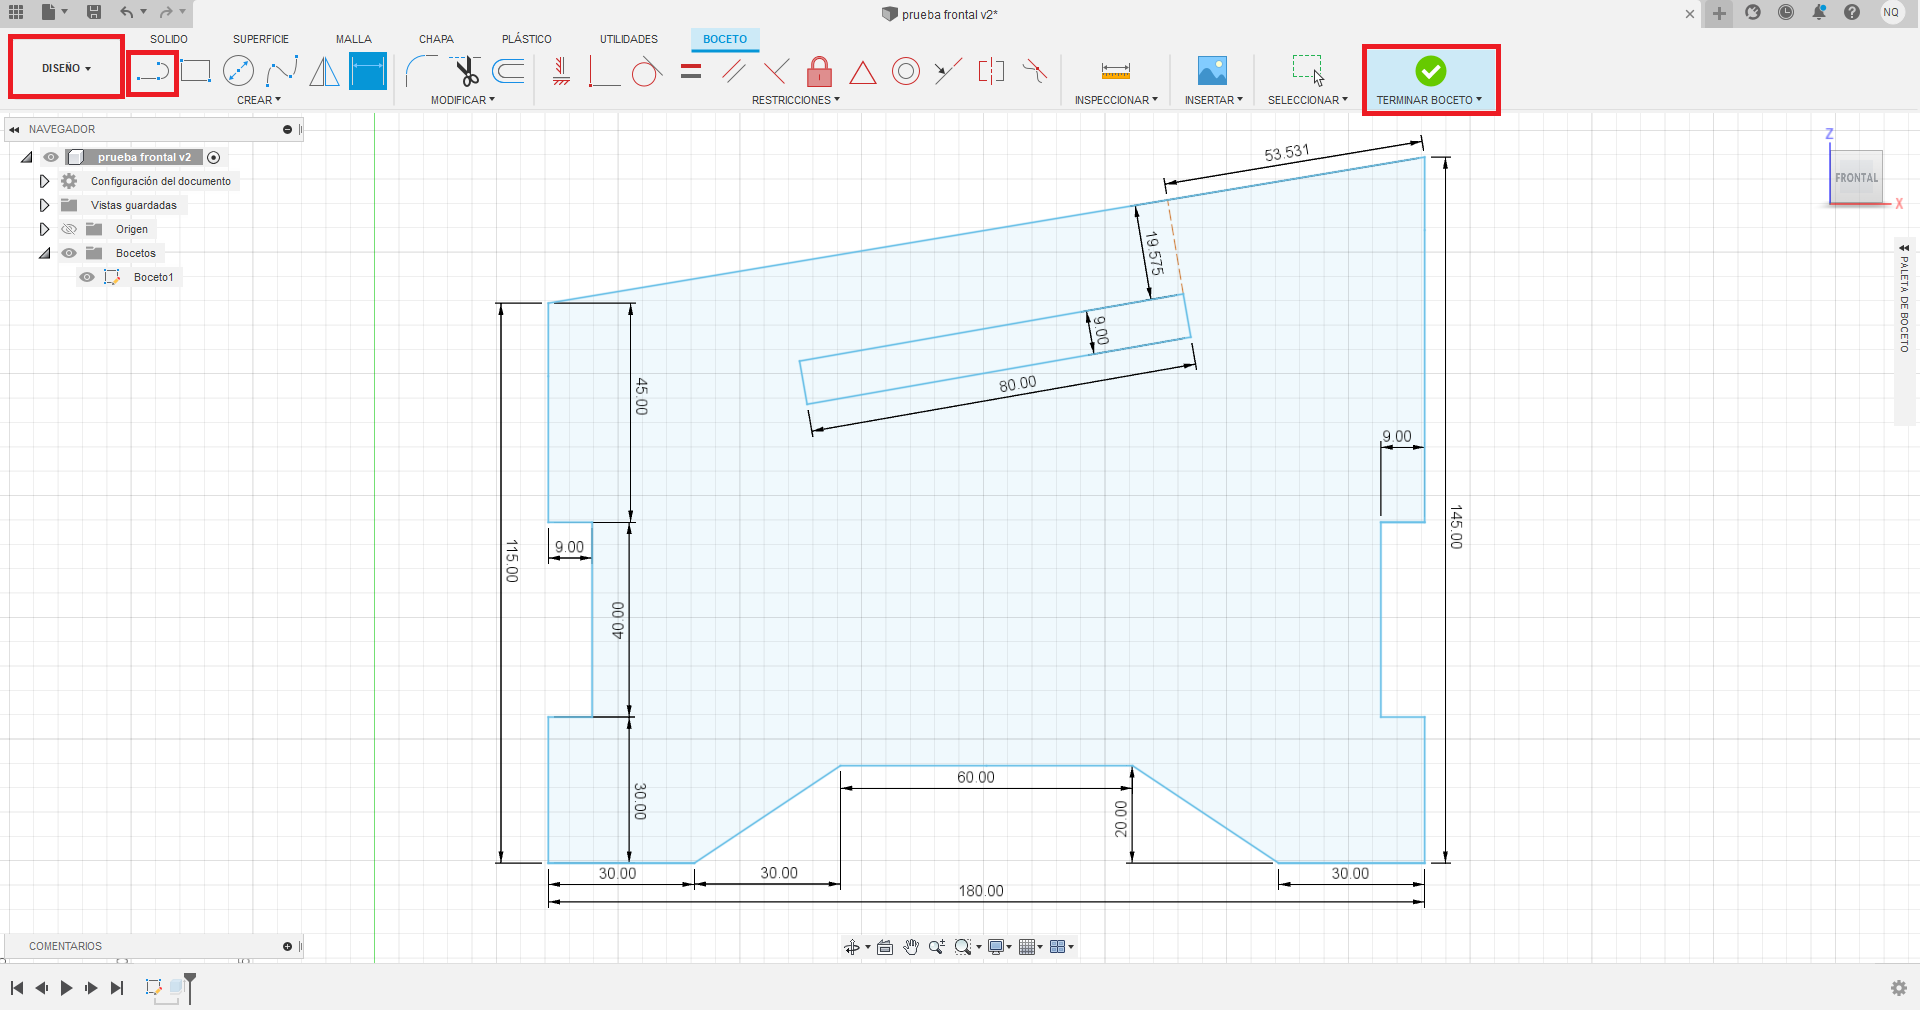Screen dimensions: 1920x1010
Task: Select the Rectangle sketch tool
Action: coord(196,71)
